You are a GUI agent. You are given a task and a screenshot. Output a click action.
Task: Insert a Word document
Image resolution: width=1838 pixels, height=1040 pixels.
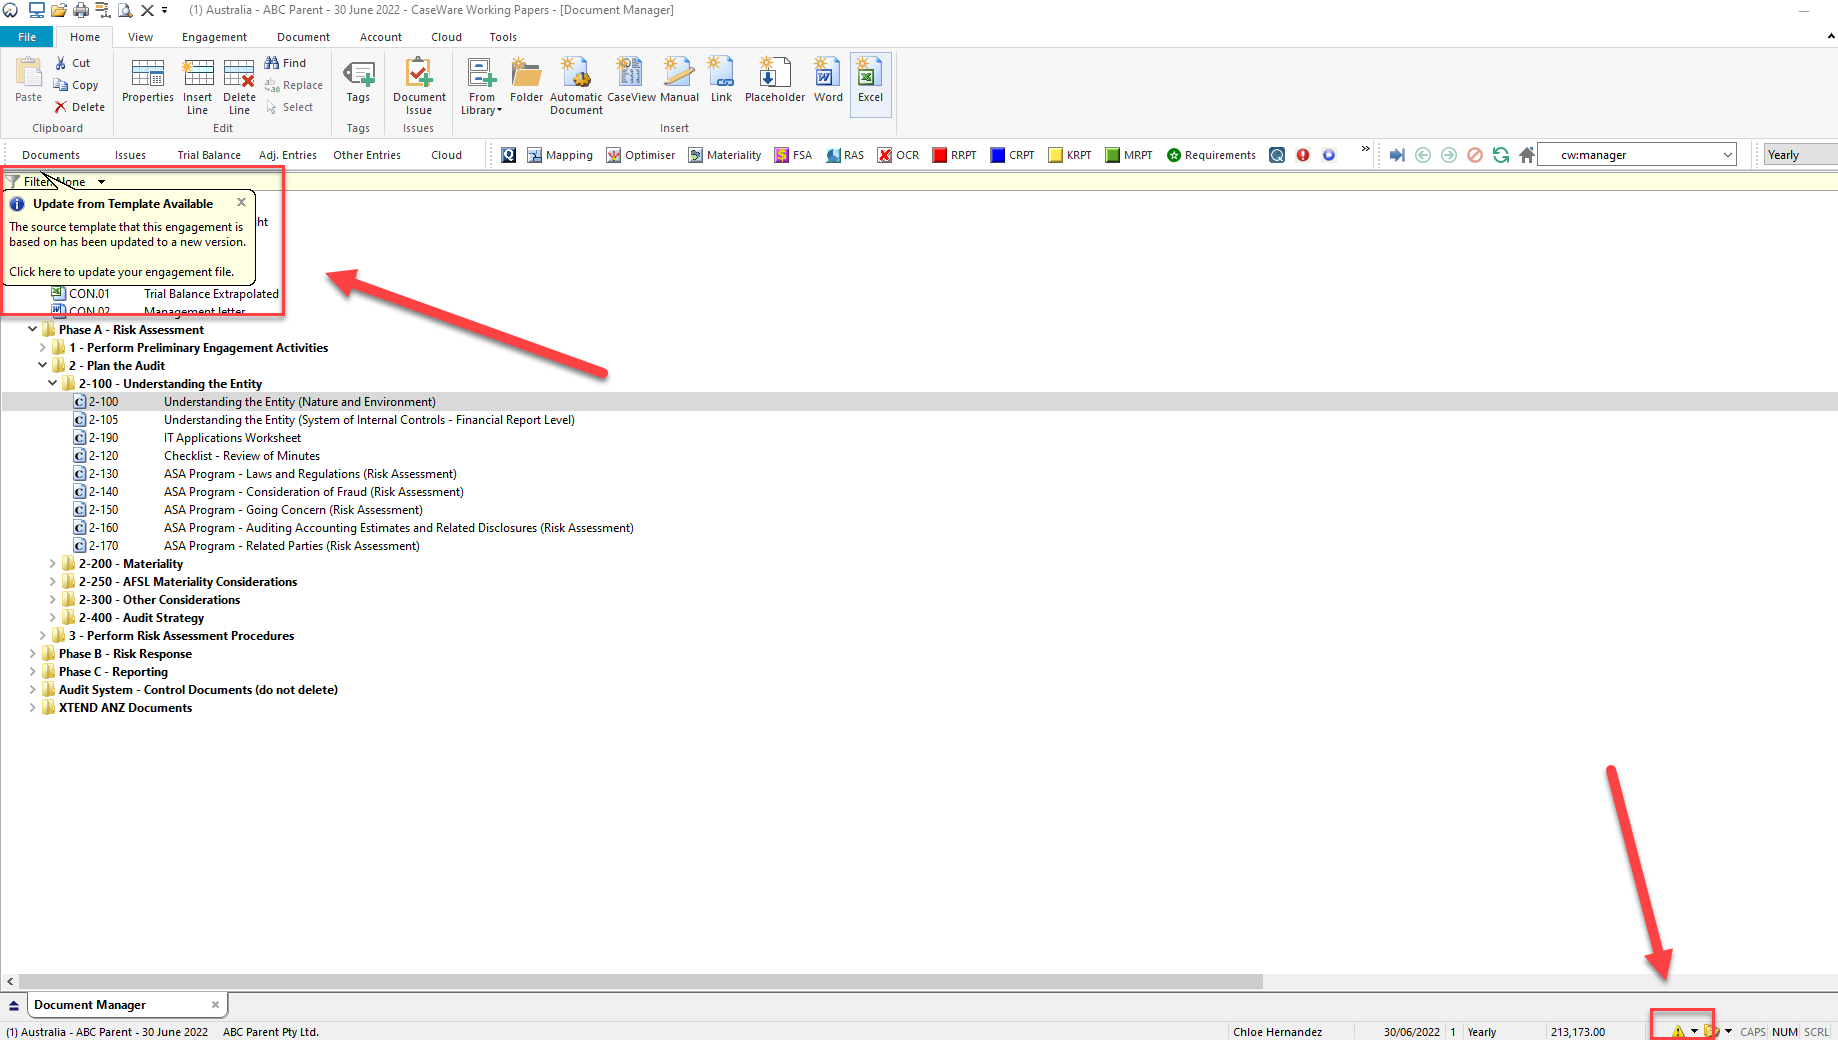pyautogui.click(x=828, y=81)
